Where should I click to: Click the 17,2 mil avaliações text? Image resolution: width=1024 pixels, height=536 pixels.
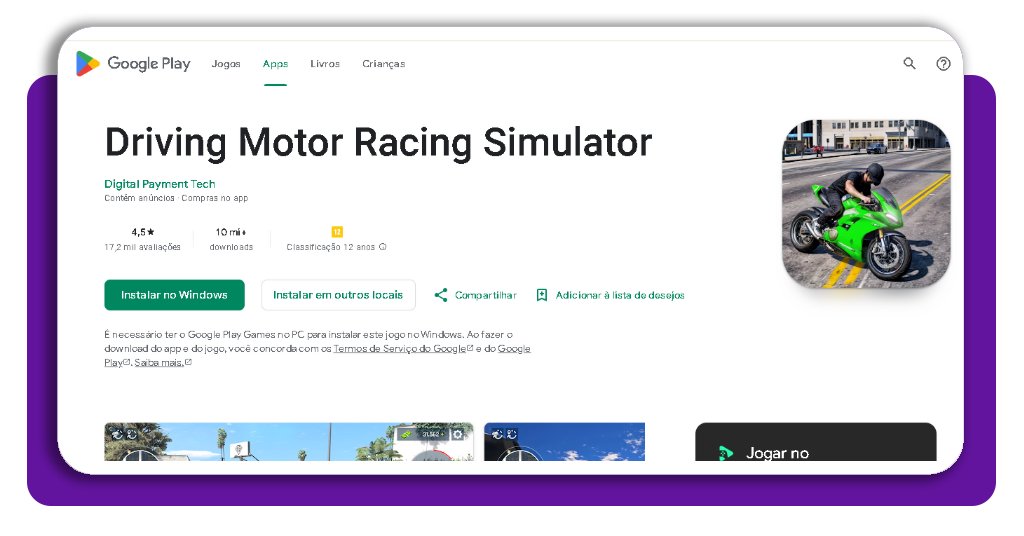[x=142, y=247]
